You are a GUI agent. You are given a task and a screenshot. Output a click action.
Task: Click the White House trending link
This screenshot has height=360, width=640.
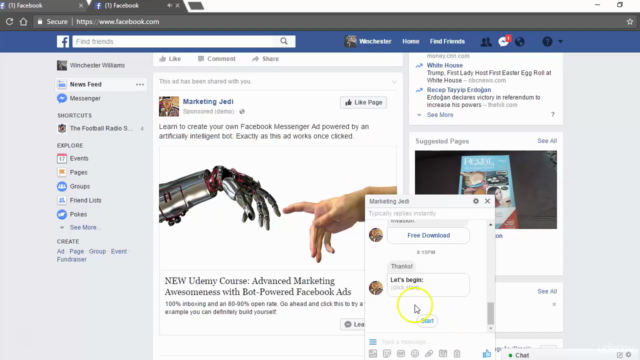tap(444, 65)
